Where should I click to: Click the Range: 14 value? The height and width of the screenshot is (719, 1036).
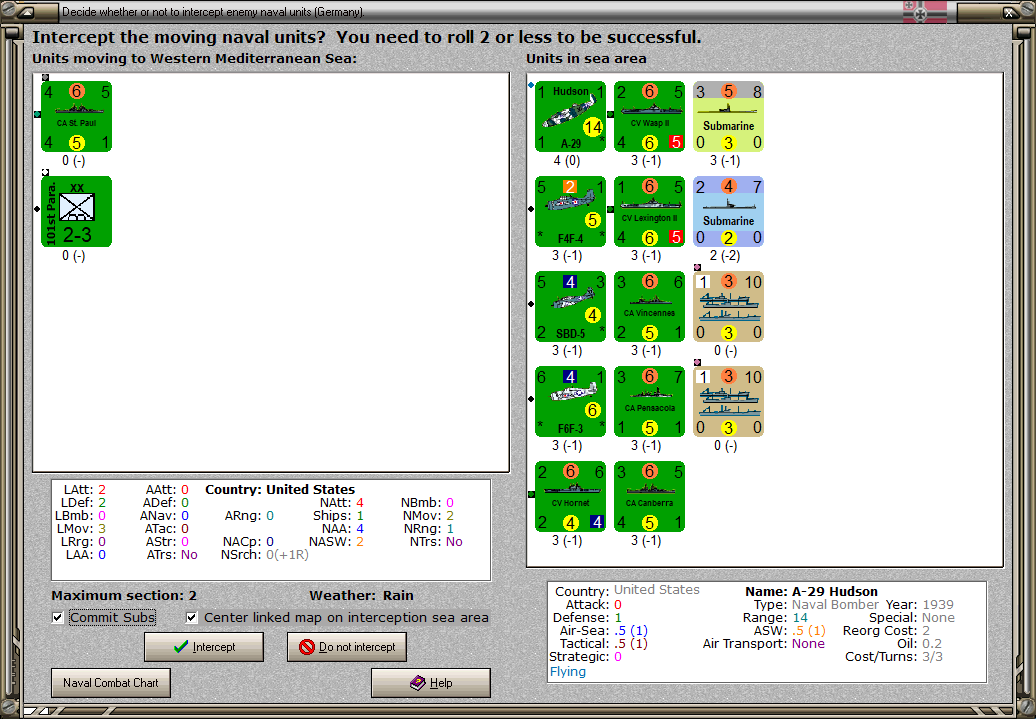(x=777, y=618)
